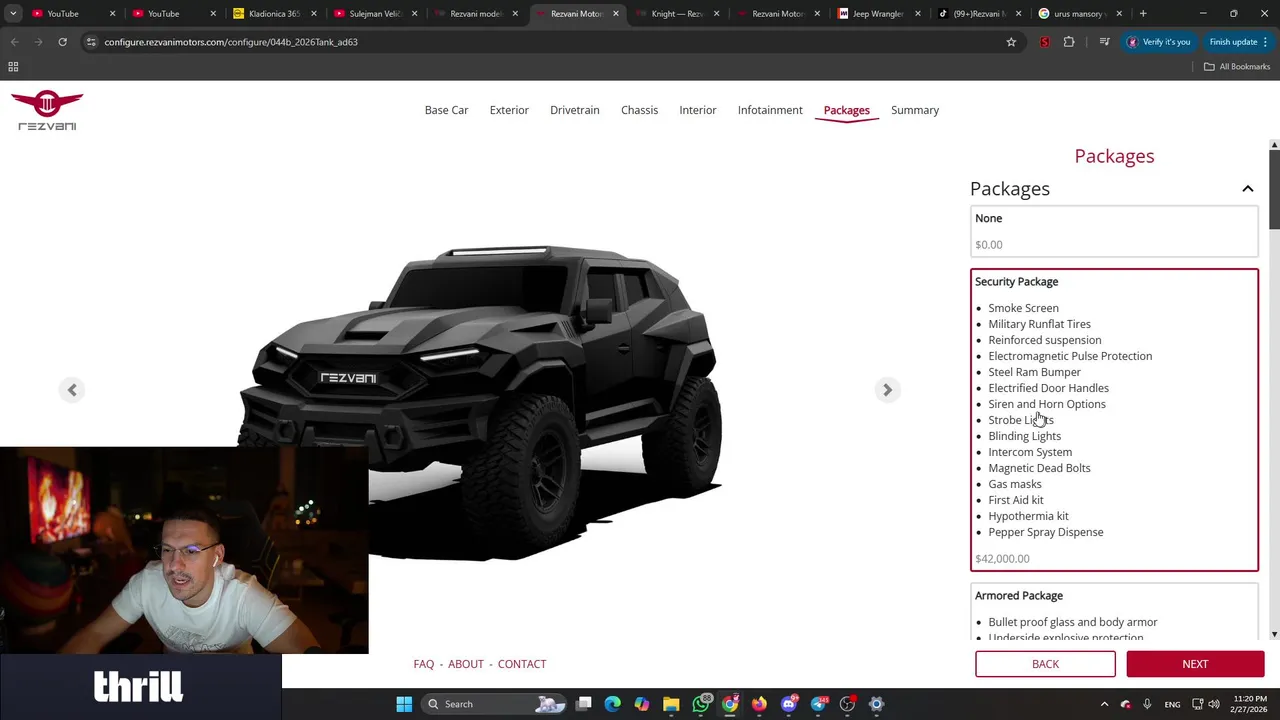
Task: Go forward in browser history
Action: 38,42
